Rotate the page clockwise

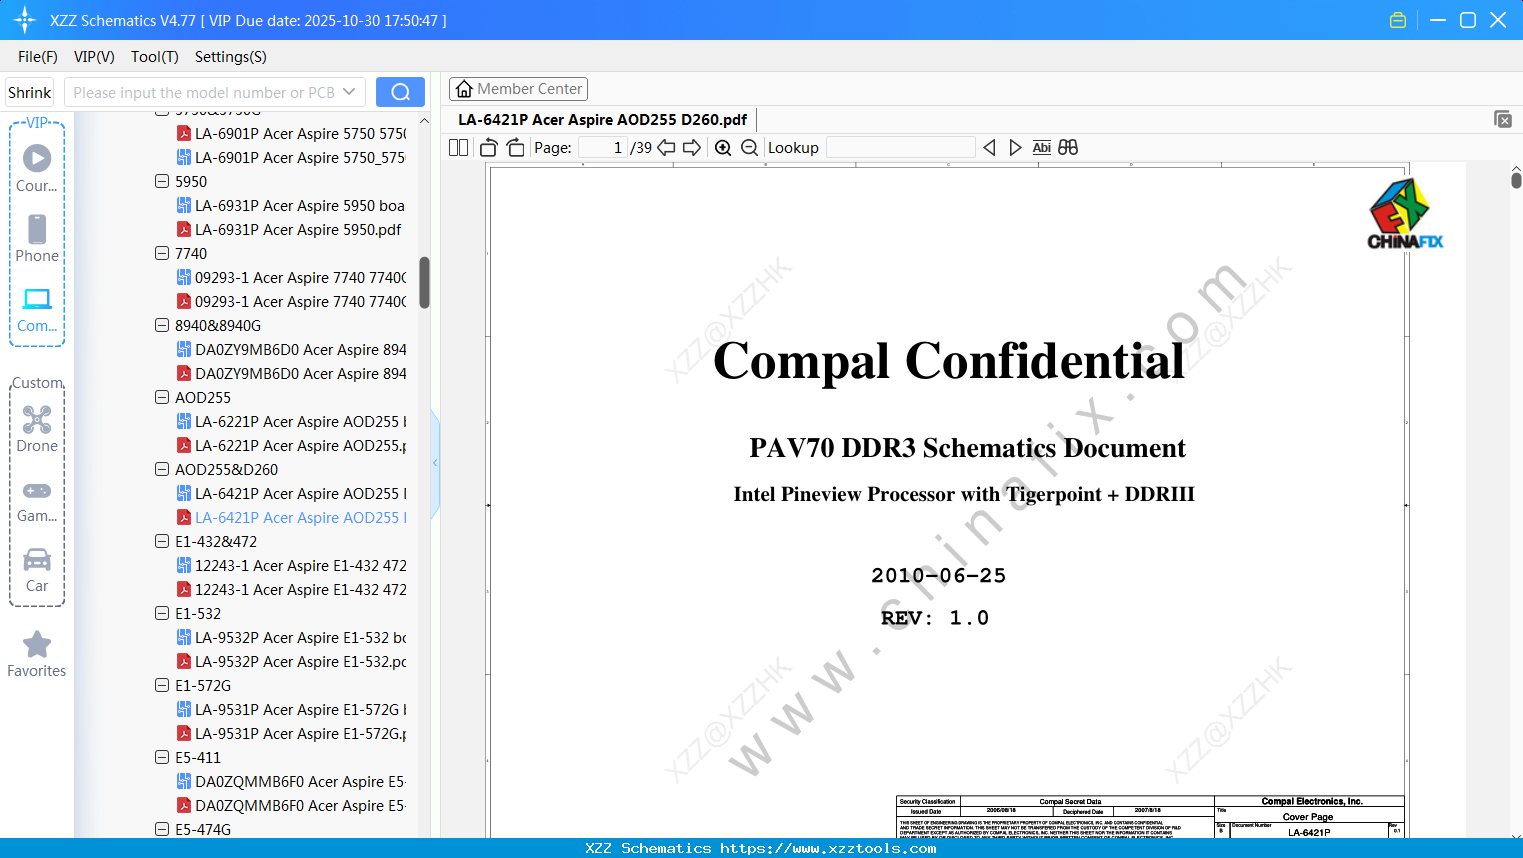pyautogui.click(x=515, y=148)
